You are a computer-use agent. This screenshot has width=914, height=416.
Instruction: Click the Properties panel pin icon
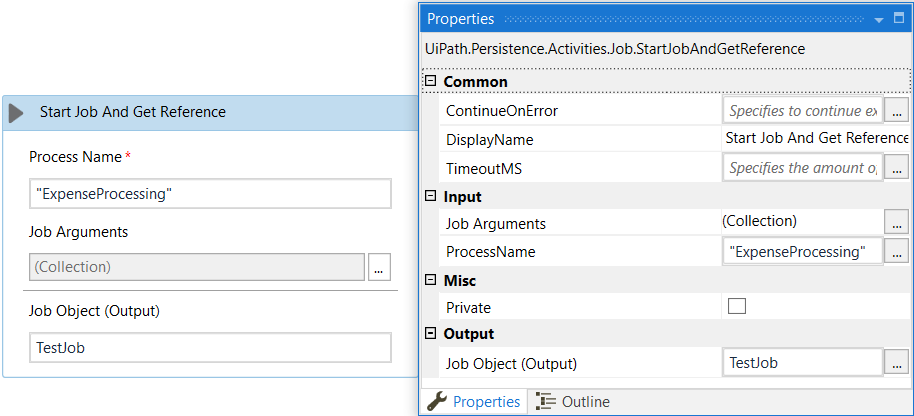[x=898, y=19]
